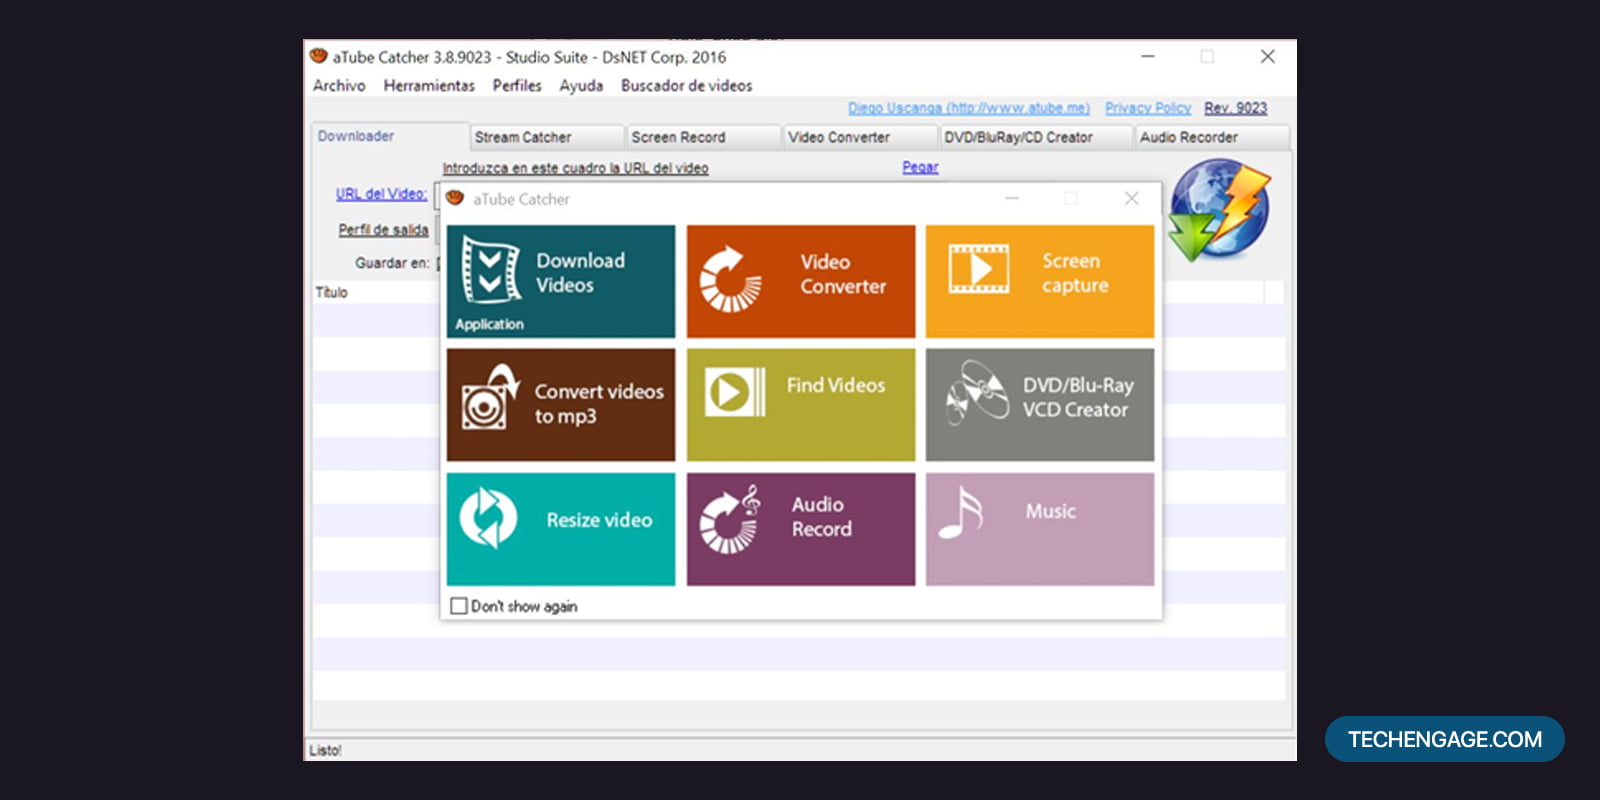Click the Pegar paste link
Viewport: 1600px width, 800px height.
click(920, 167)
